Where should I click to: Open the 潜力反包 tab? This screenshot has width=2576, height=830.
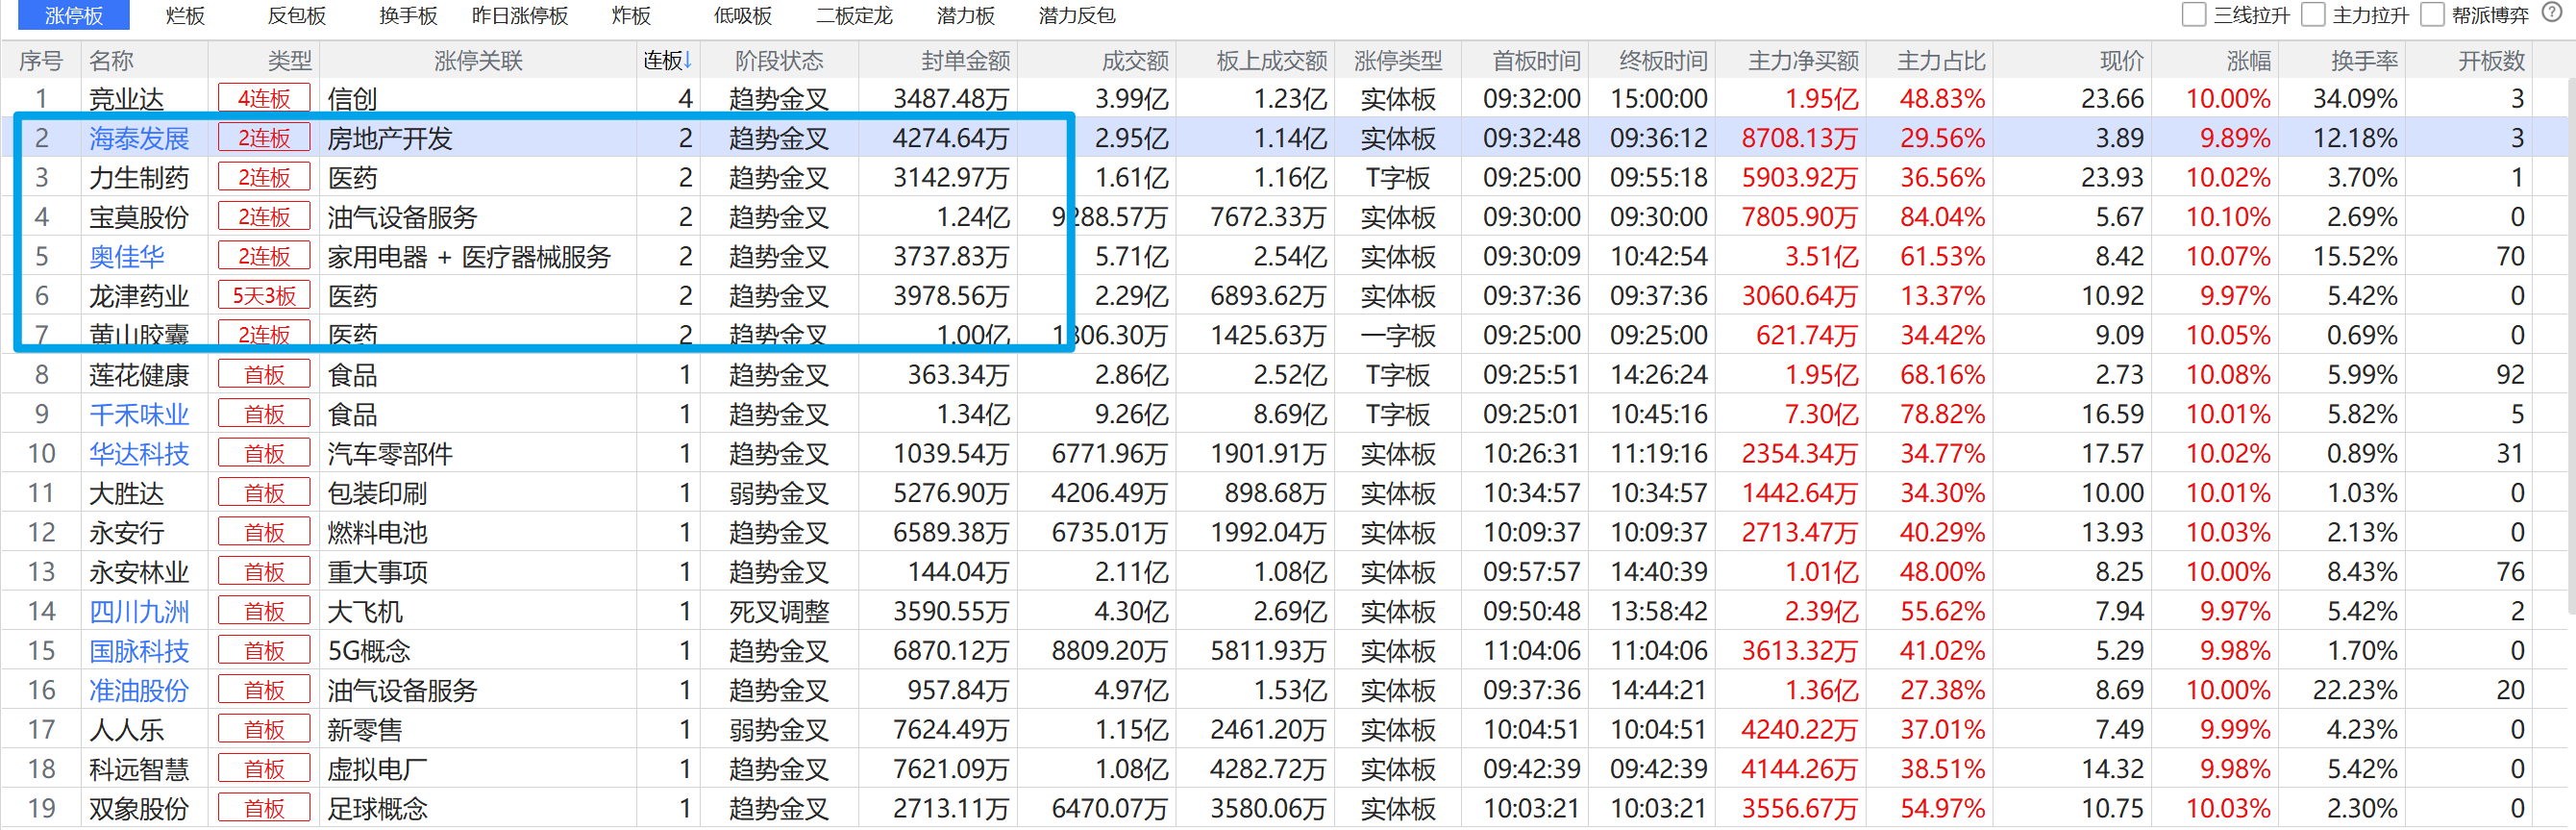(1077, 15)
